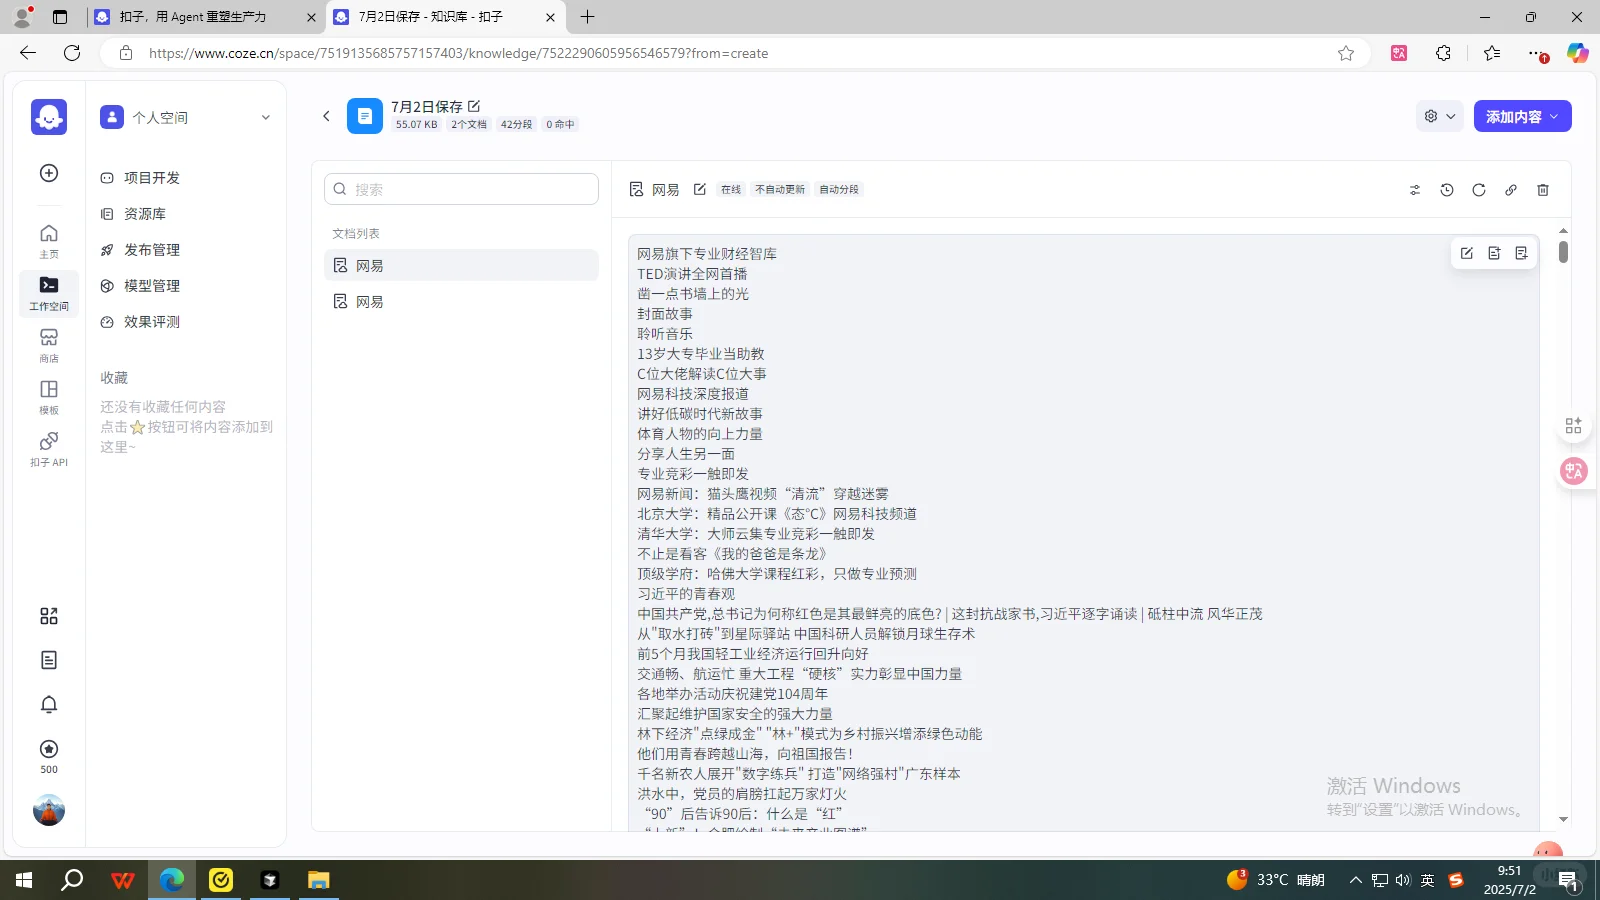Go back with the arrow beside 7月2日保存
Viewport: 1600px width, 900px height.
(x=326, y=116)
